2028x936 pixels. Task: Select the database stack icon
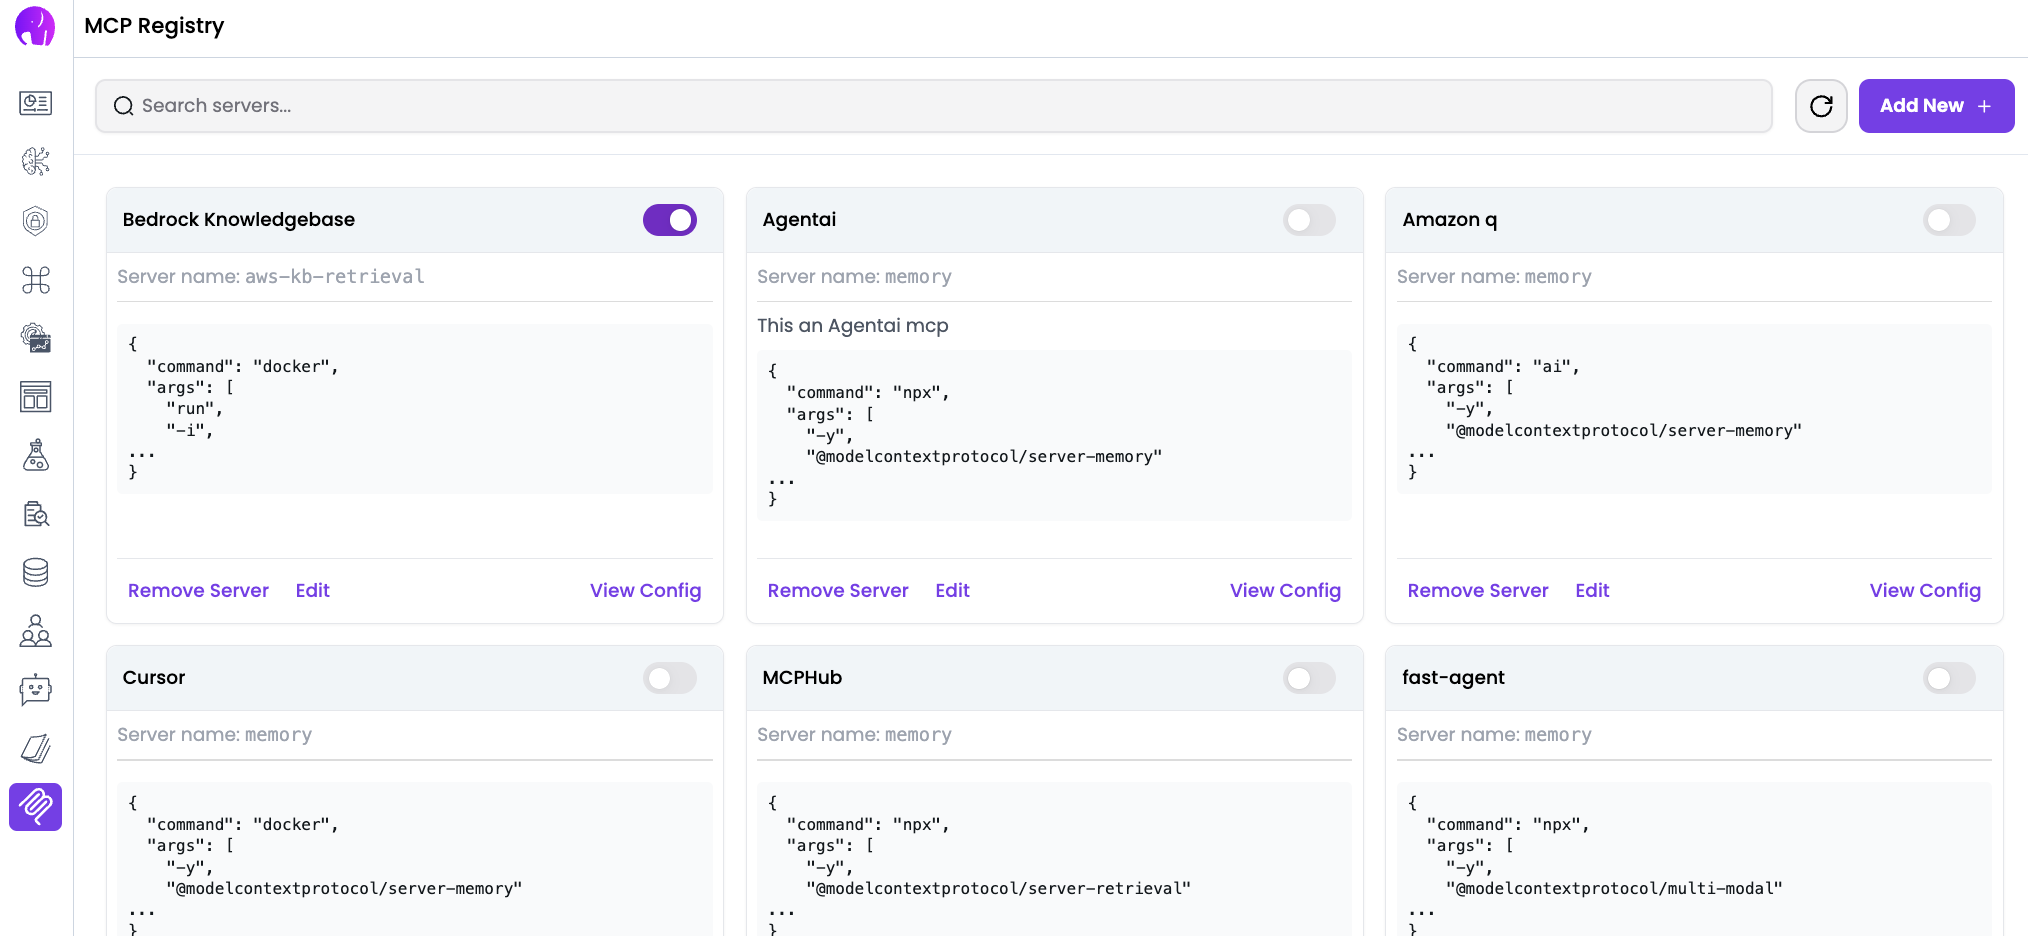pyautogui.click(x=36, y=572)
